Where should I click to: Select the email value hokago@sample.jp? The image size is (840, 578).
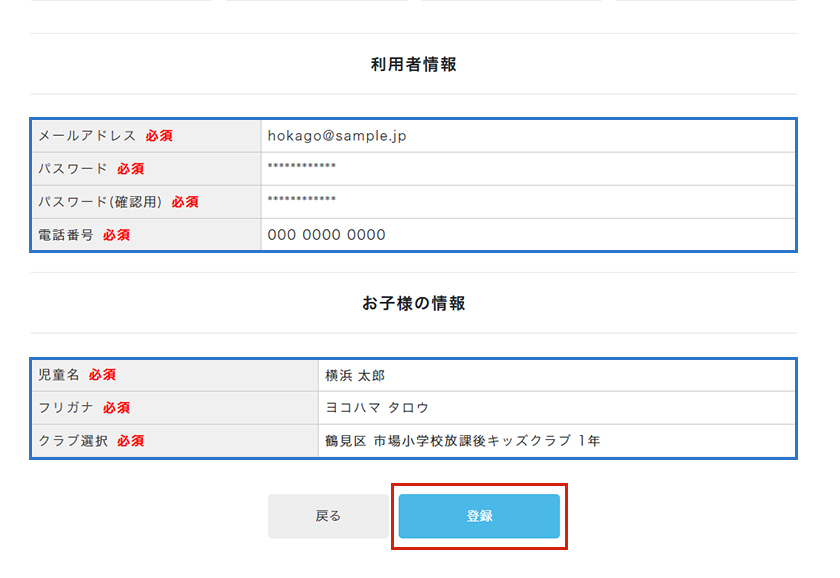tap(337, 136)
